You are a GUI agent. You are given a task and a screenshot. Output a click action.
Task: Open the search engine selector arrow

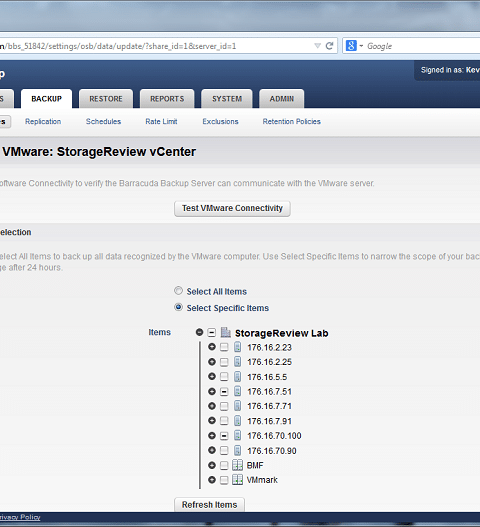coord(361,46)
